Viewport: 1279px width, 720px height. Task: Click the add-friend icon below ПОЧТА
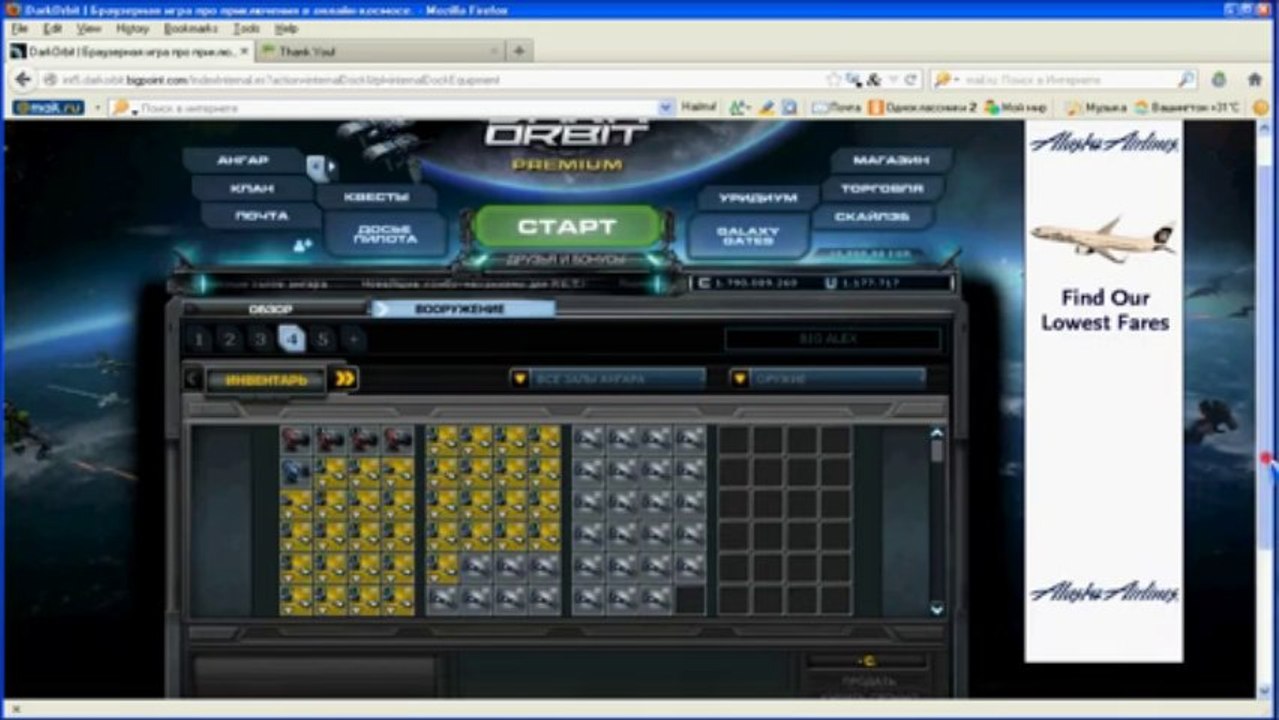(302, 245)
